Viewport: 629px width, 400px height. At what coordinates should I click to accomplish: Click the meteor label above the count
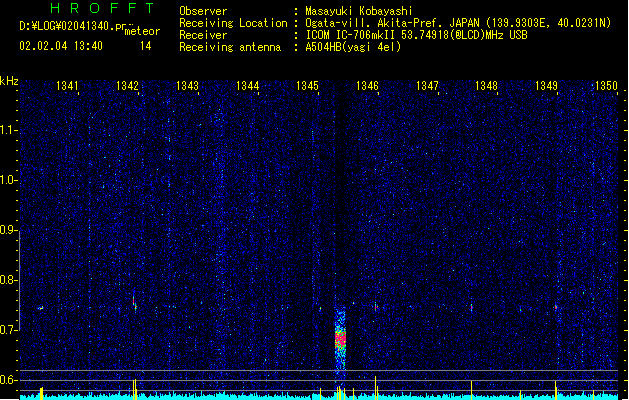(142, 31)
